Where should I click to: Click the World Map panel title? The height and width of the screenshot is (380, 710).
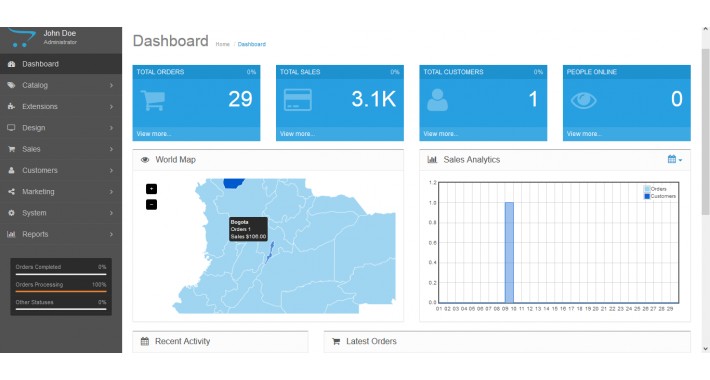tap(175, 160)
